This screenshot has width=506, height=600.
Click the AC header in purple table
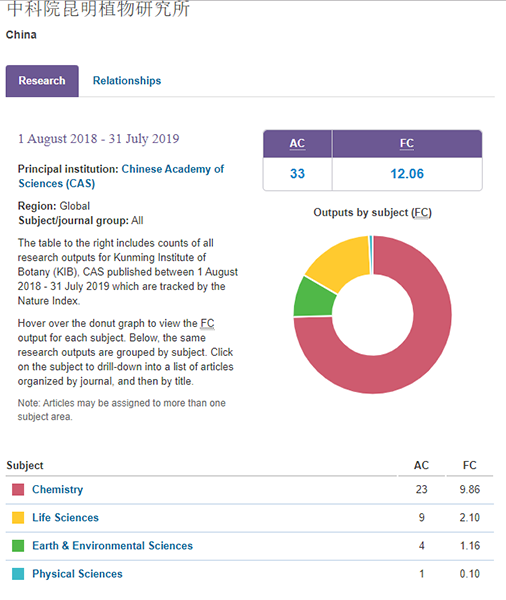(297, 143)
